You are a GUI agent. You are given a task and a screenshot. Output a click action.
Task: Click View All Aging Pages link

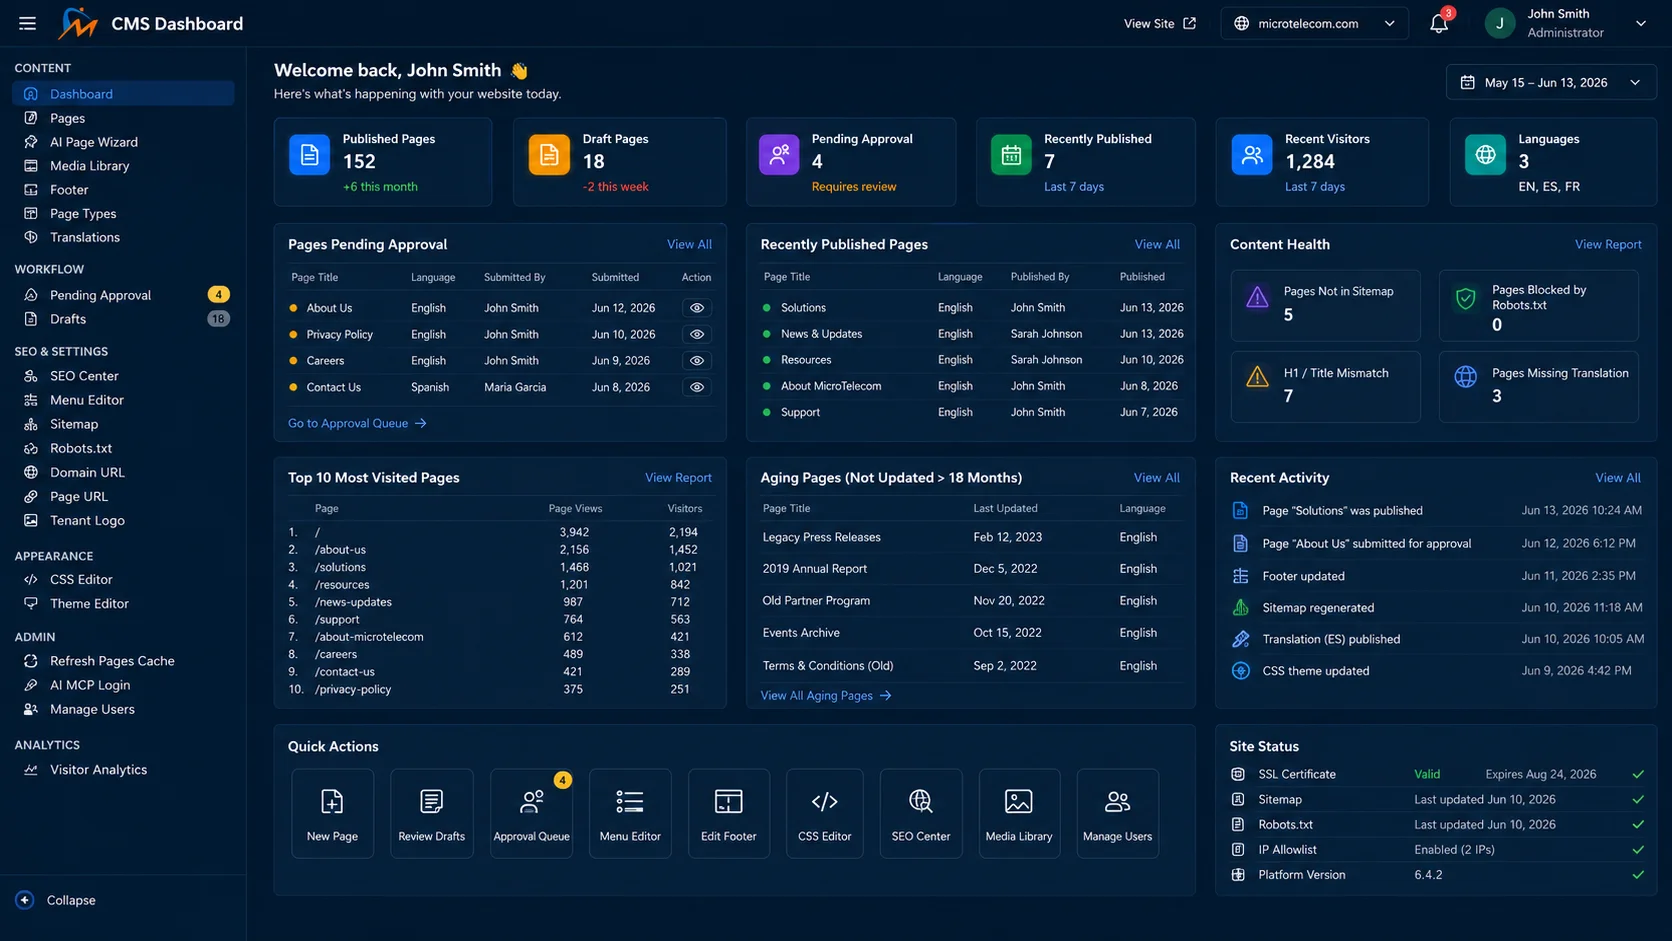click(x=826, y=696)
